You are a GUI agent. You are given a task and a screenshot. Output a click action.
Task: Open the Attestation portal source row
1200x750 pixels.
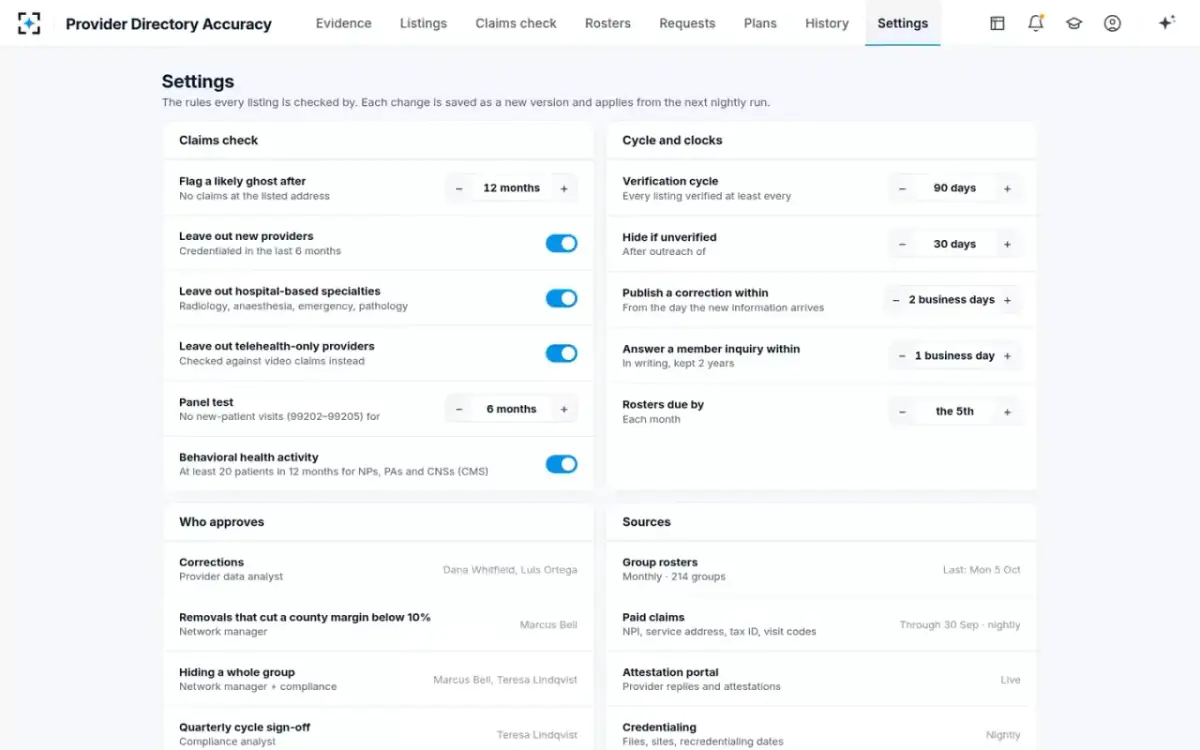tap(821, 679)
